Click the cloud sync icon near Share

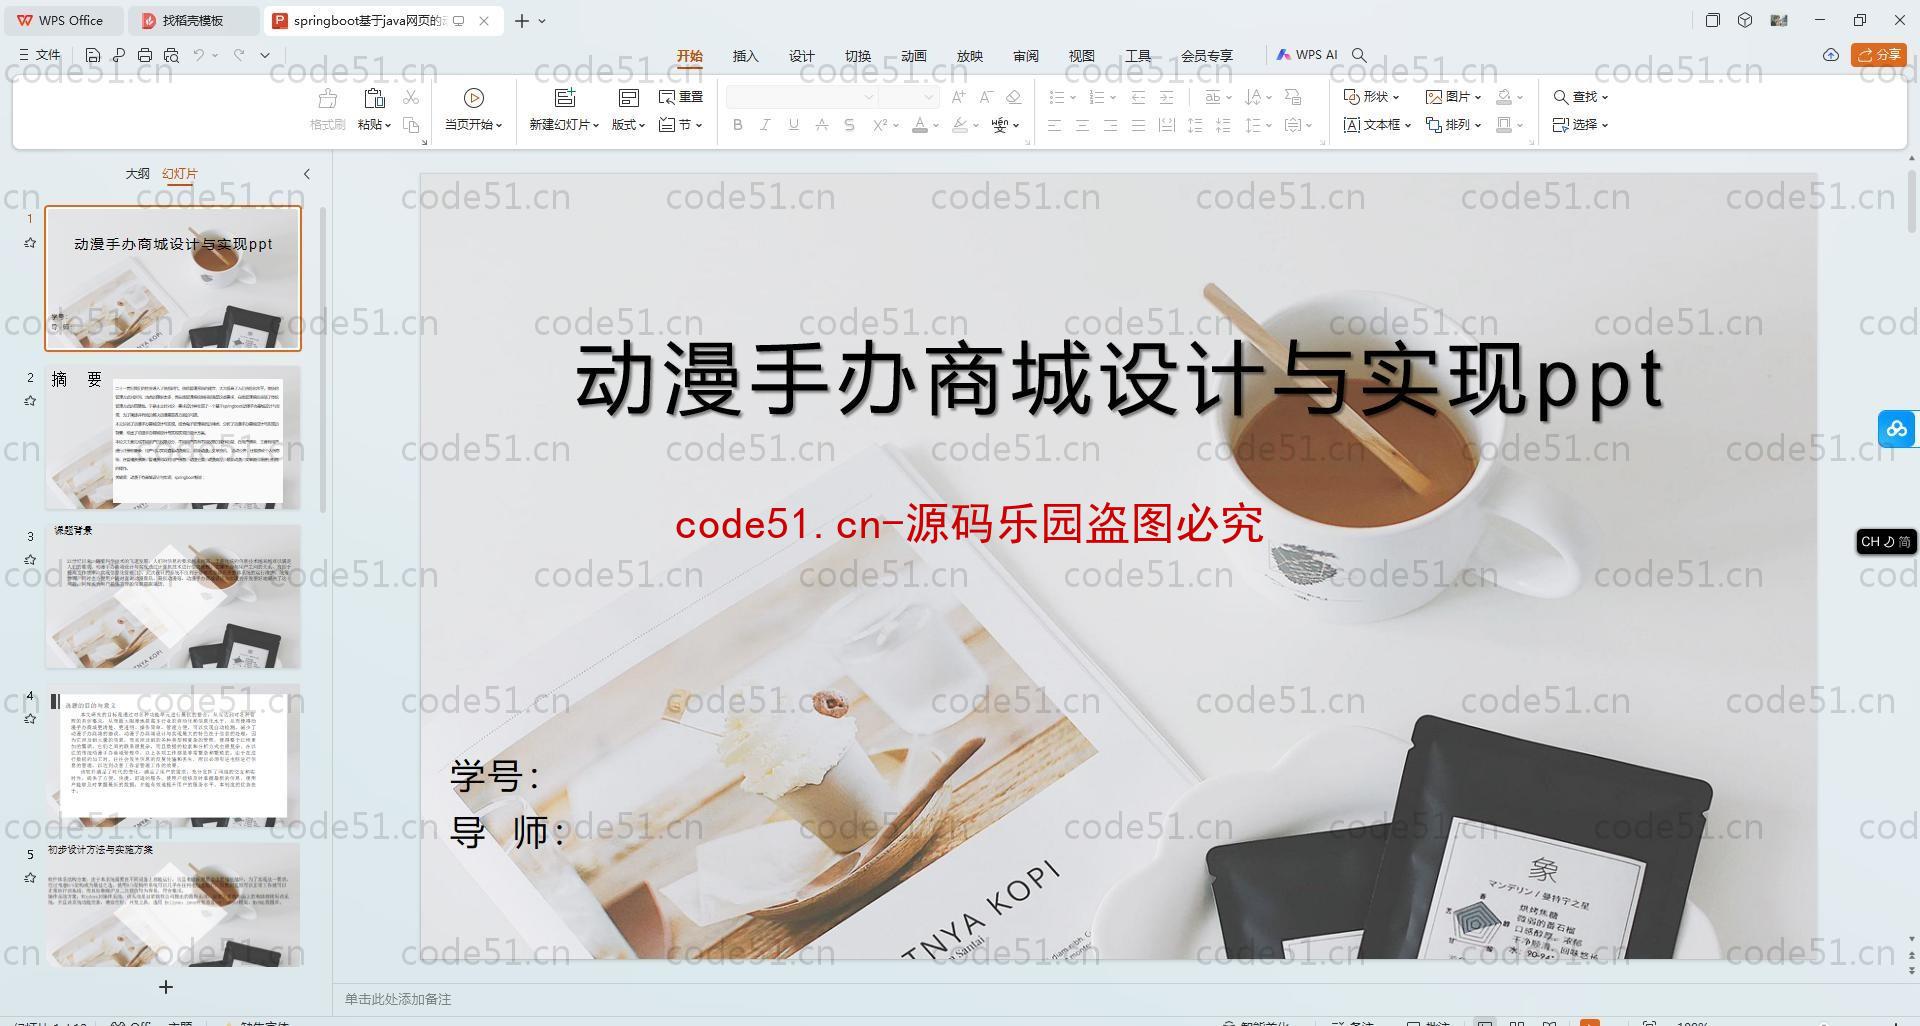pyautogui.click(x=1831, y=55)
